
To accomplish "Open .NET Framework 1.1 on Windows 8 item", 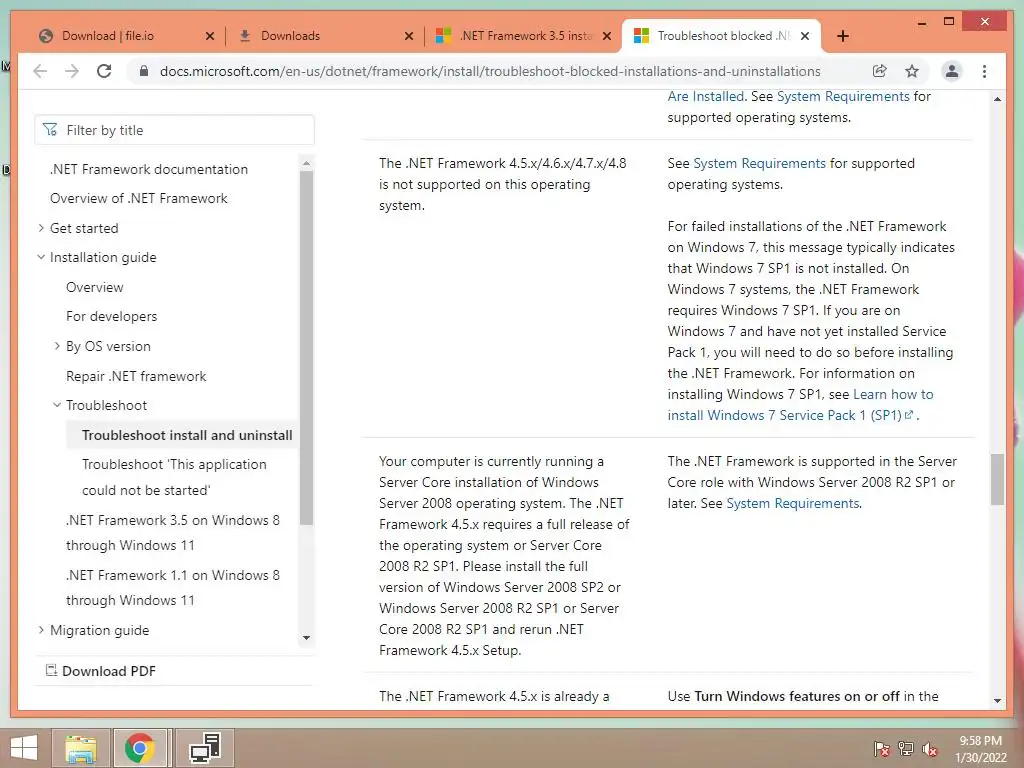I will pos(172,588).
